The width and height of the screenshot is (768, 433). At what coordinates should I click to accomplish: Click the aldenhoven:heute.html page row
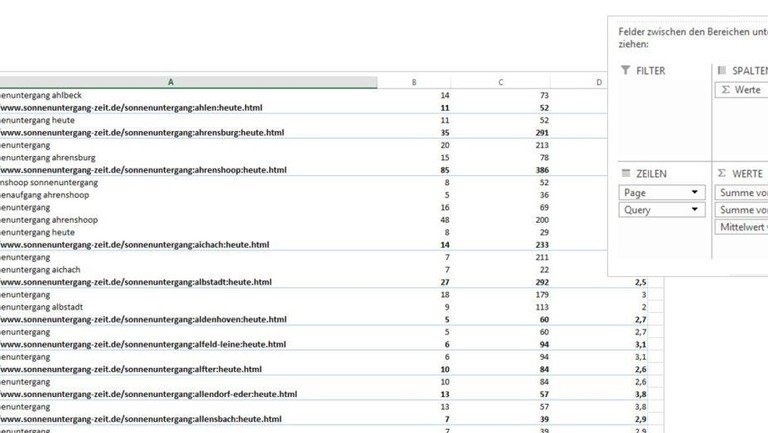coord(144,319)
